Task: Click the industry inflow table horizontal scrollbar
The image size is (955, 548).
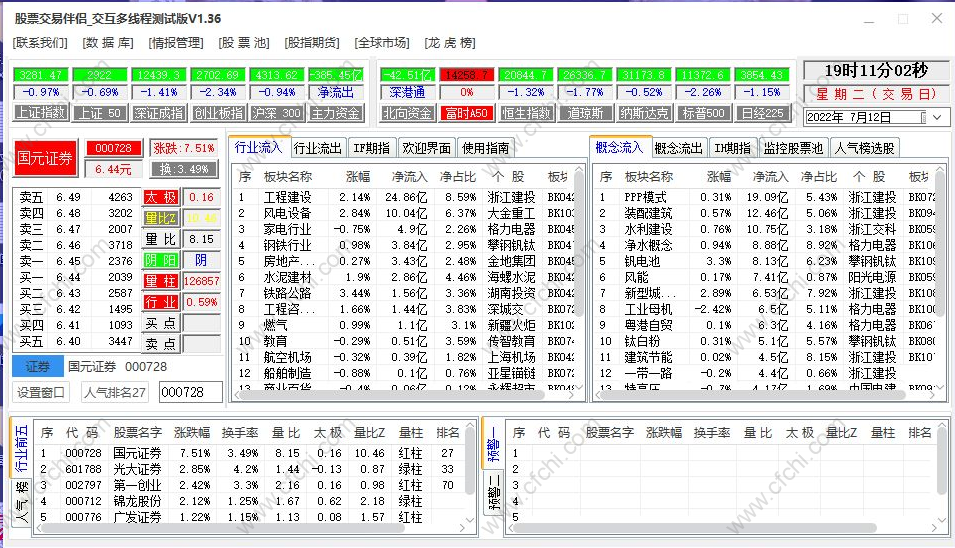Action: (400, 396)
